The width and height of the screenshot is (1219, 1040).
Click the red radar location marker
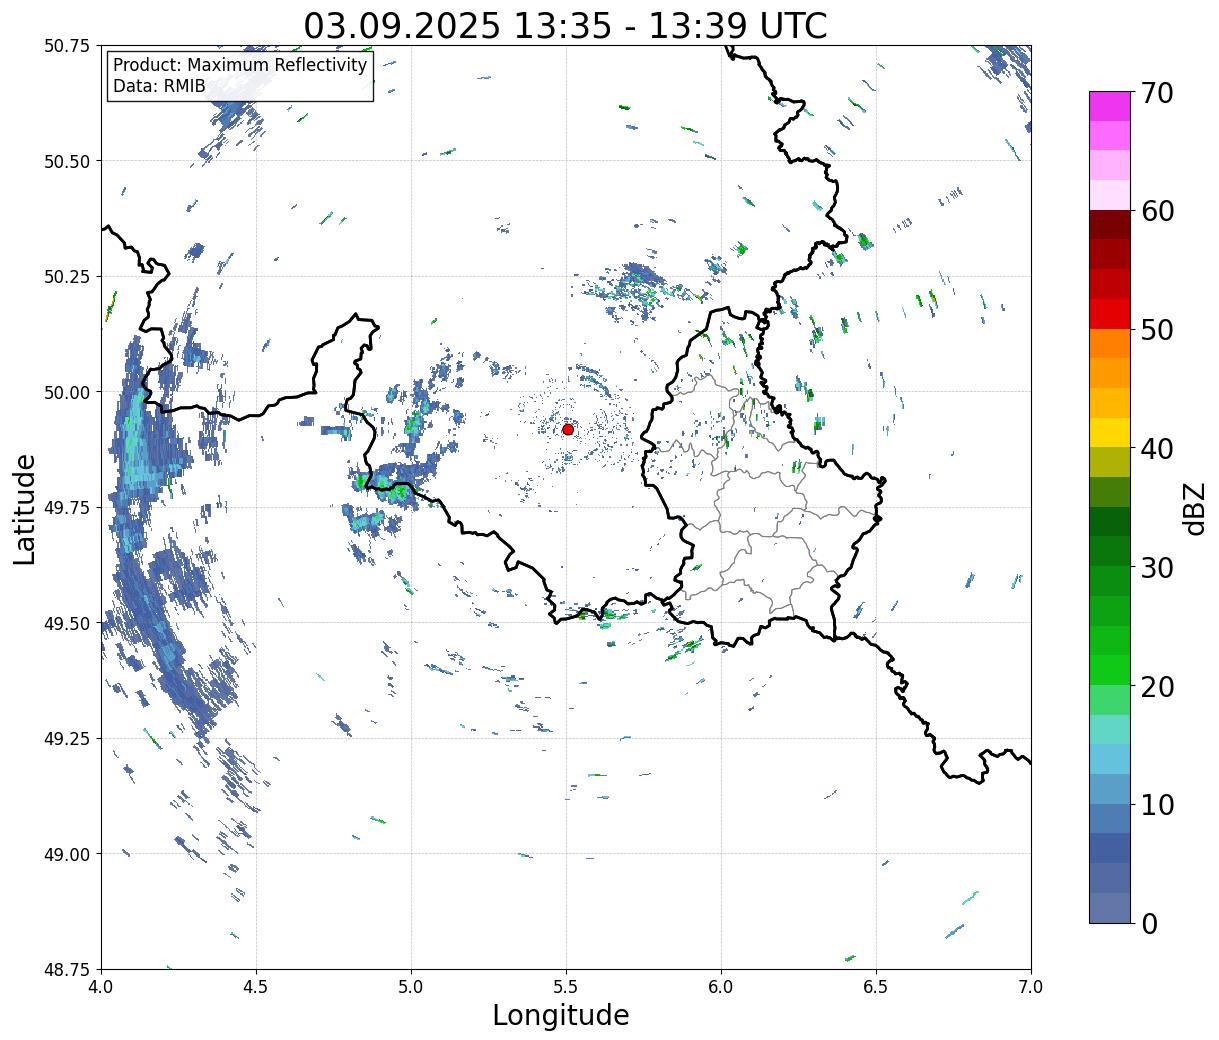point(568,429)
